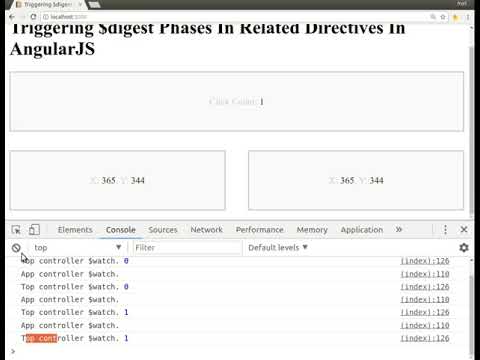Click the page vertical scrollbar
480x360 pixels.
coord(471,130)
